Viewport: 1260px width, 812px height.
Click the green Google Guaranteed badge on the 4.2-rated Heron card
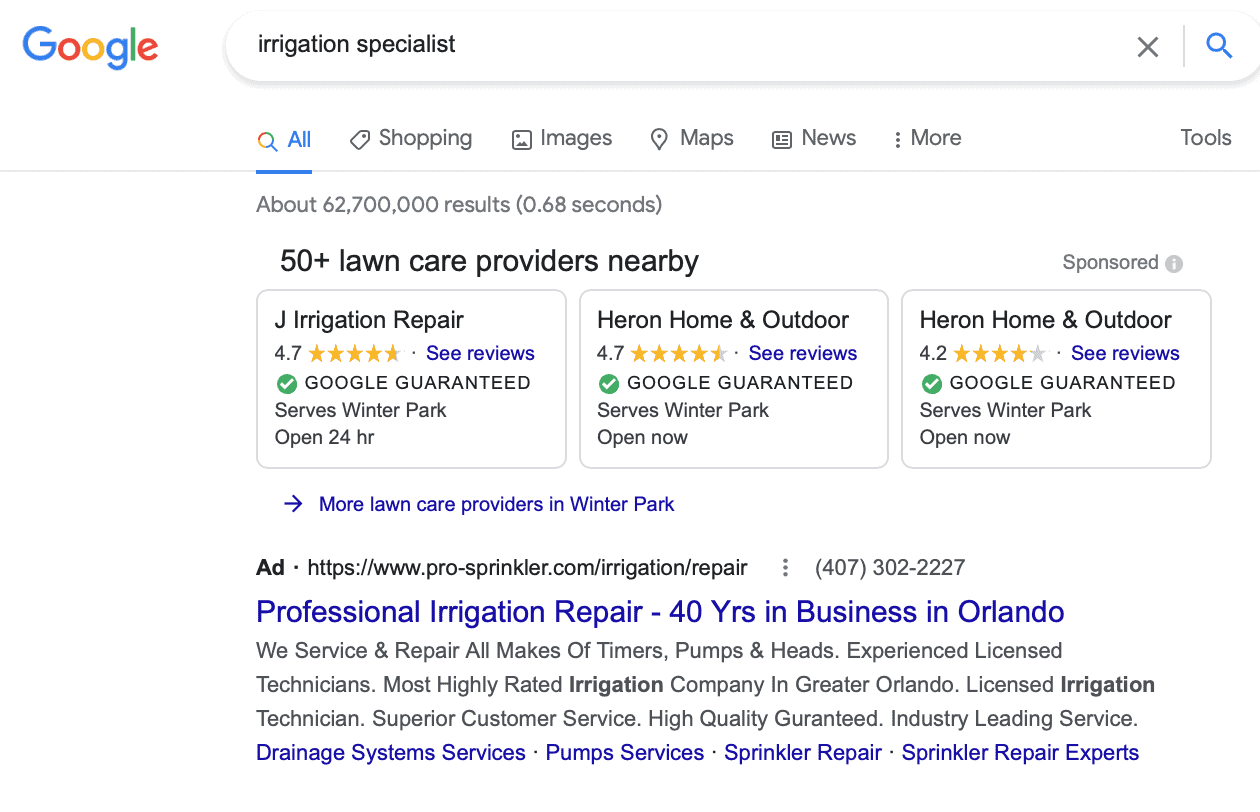click(931, 383)
